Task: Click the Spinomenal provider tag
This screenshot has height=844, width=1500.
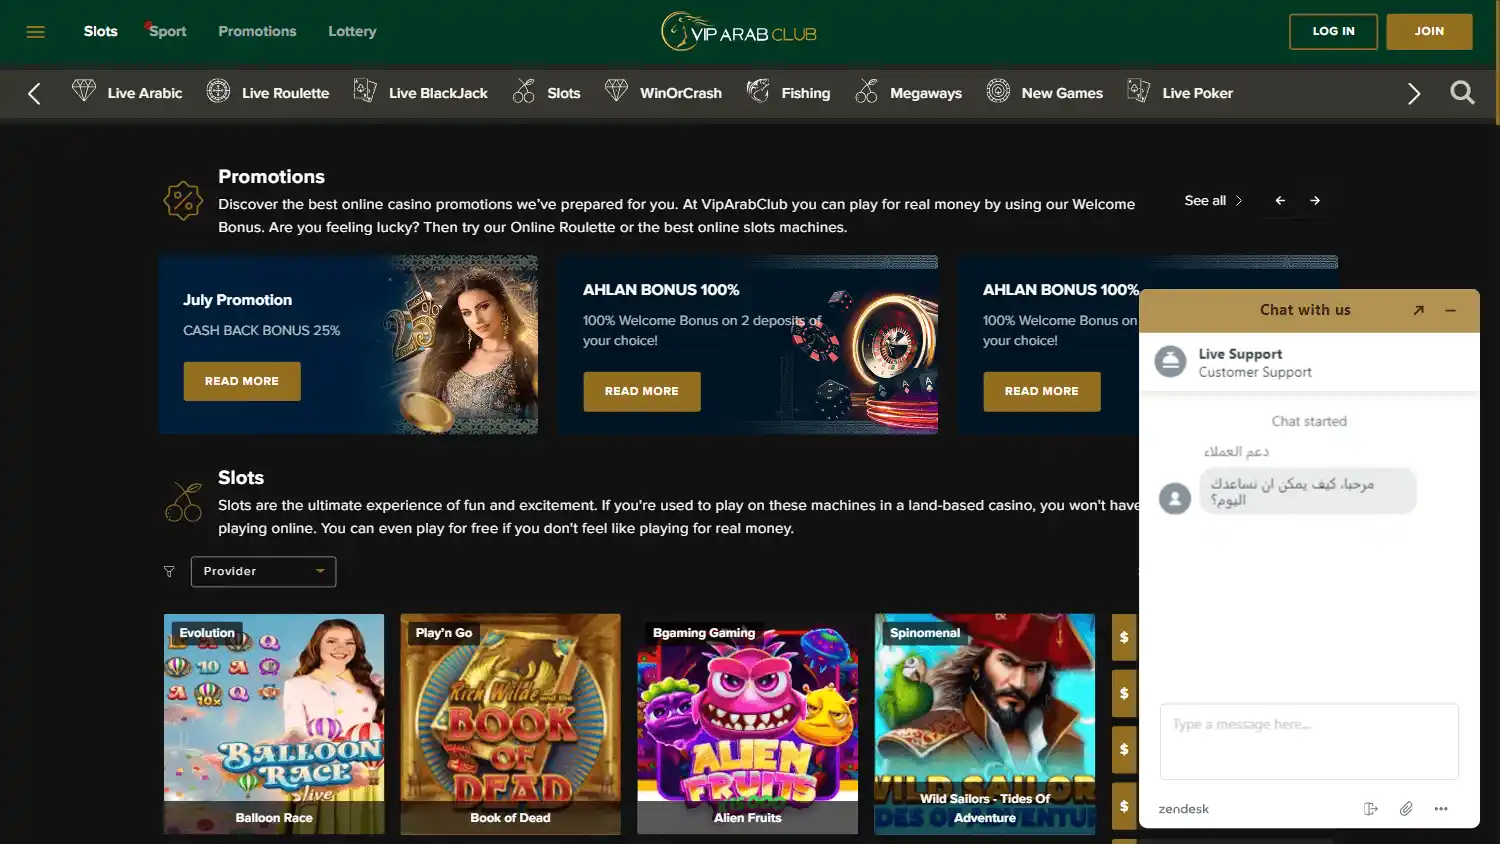Action: coord(925,633)
